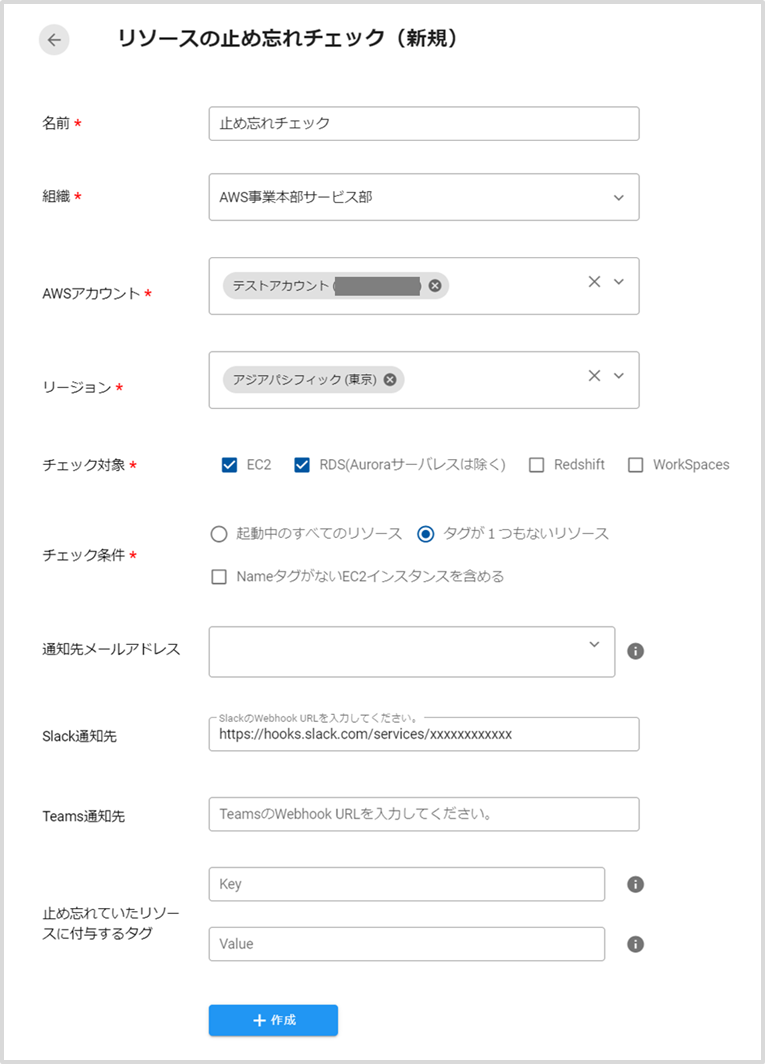Uncheck the EC2 checkbox

tap(230, 465)
